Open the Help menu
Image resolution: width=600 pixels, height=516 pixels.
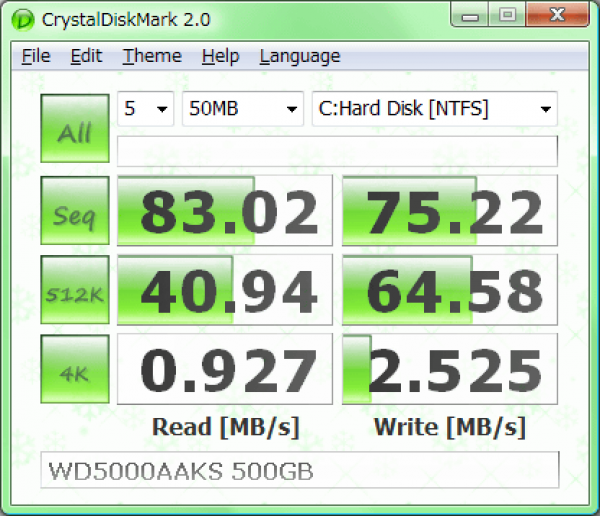point(220,56)
